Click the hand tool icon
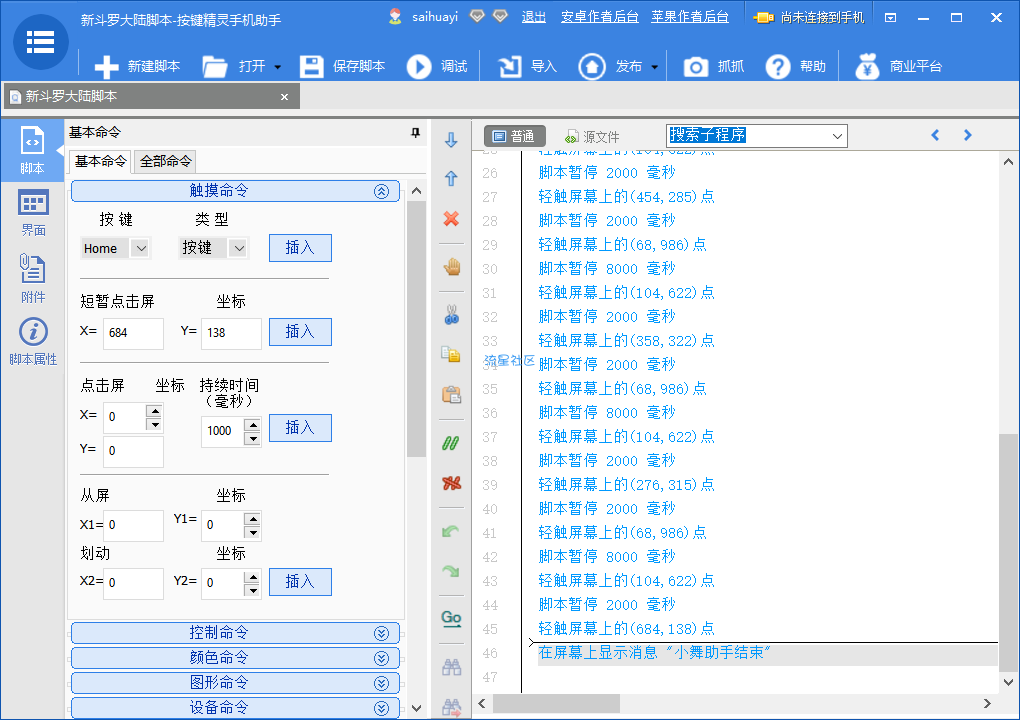Screen dimensions: 1020x720 (x=451, y=267)
